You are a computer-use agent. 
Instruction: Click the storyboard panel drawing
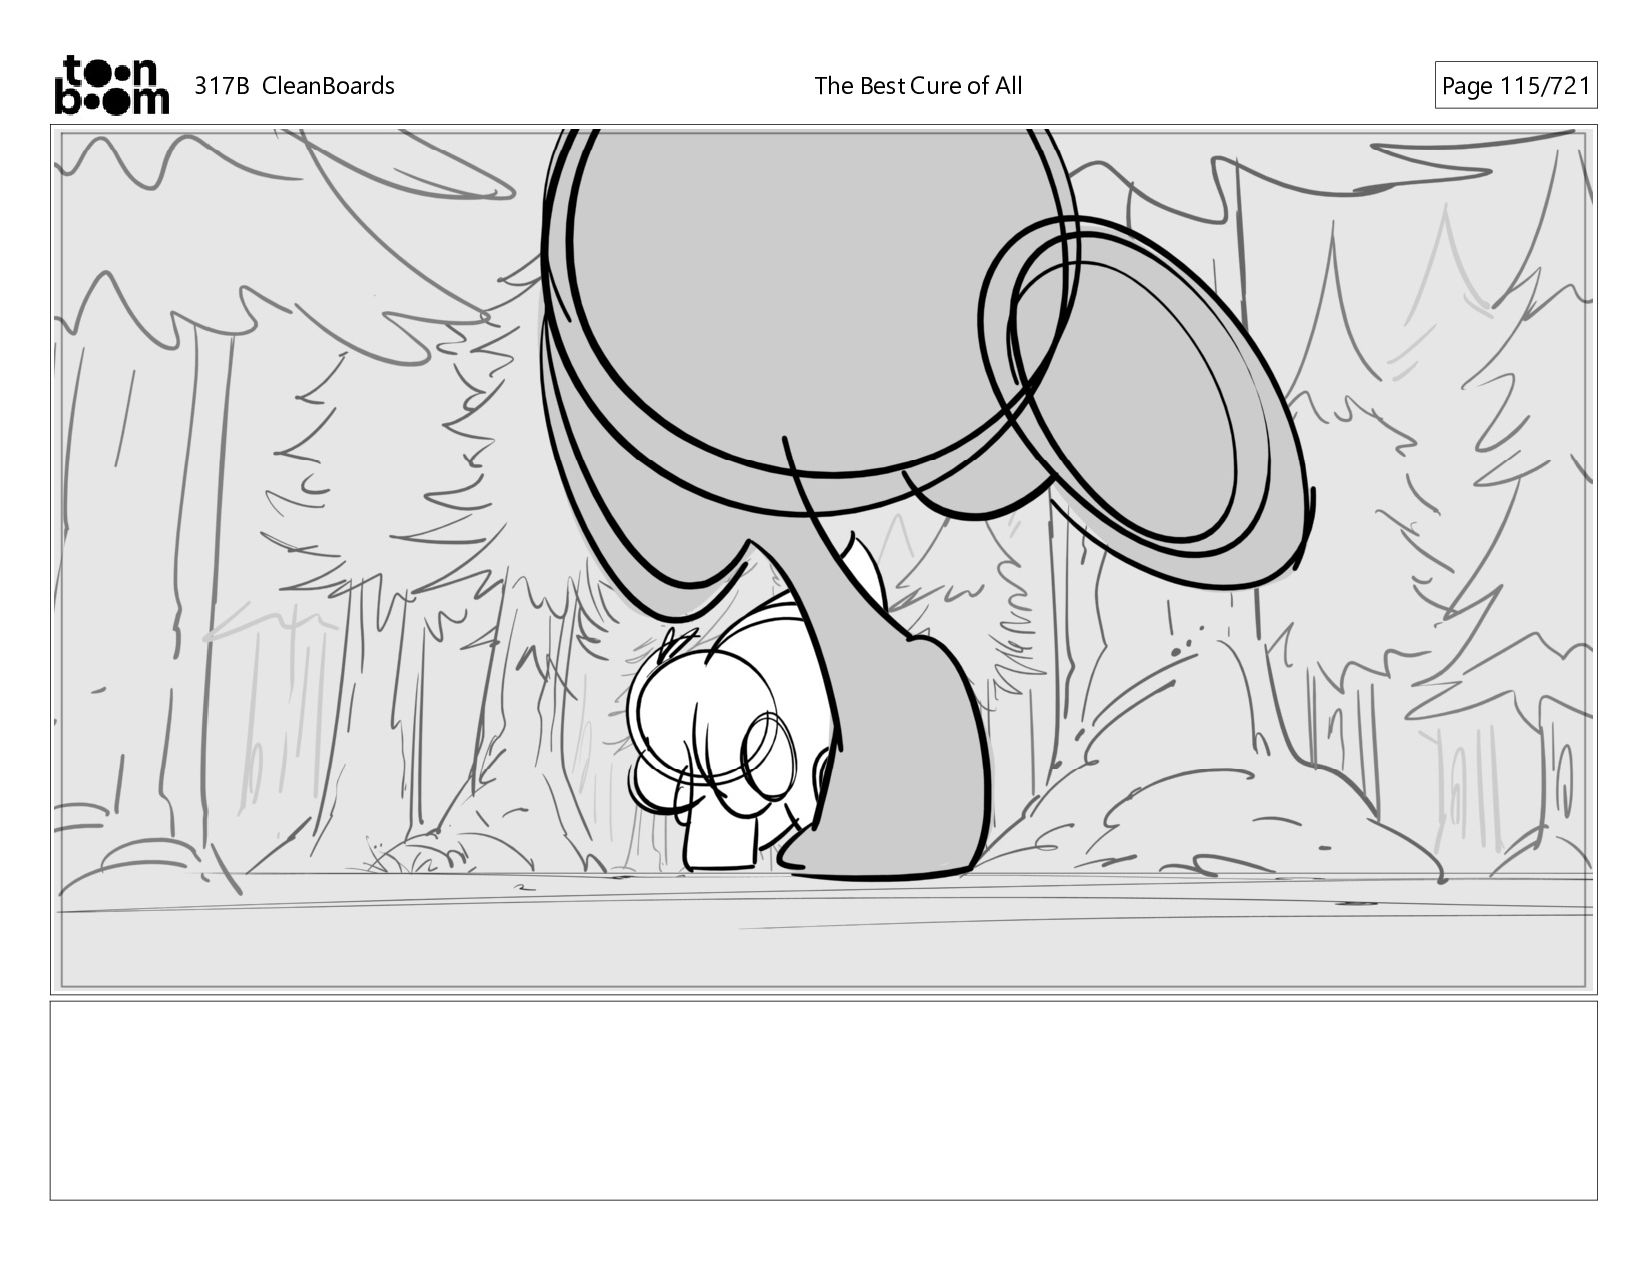(824, 559)
